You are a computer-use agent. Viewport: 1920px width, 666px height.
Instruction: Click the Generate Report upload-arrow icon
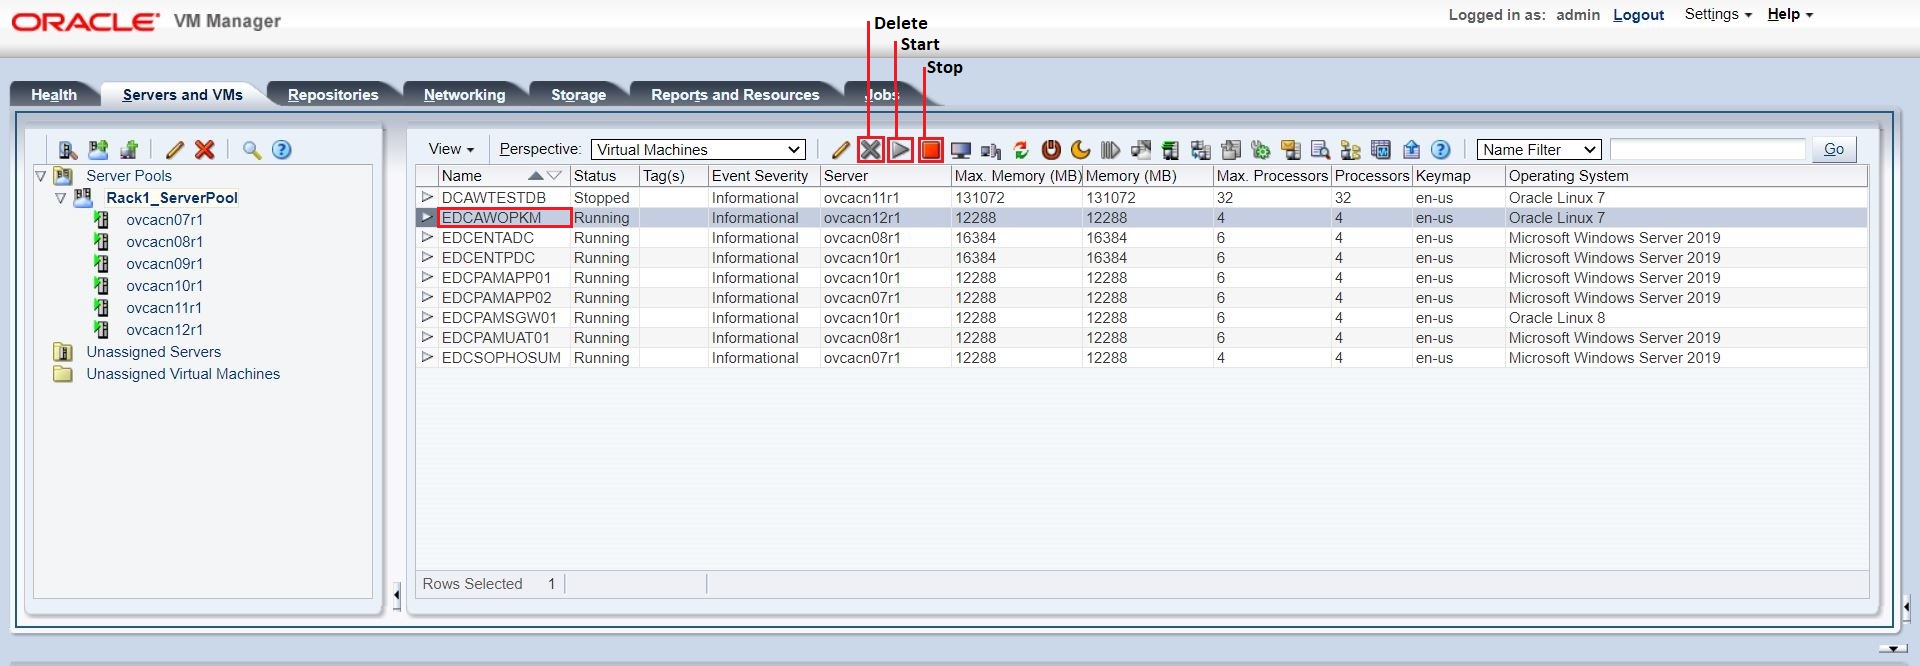pos(1411,150)
